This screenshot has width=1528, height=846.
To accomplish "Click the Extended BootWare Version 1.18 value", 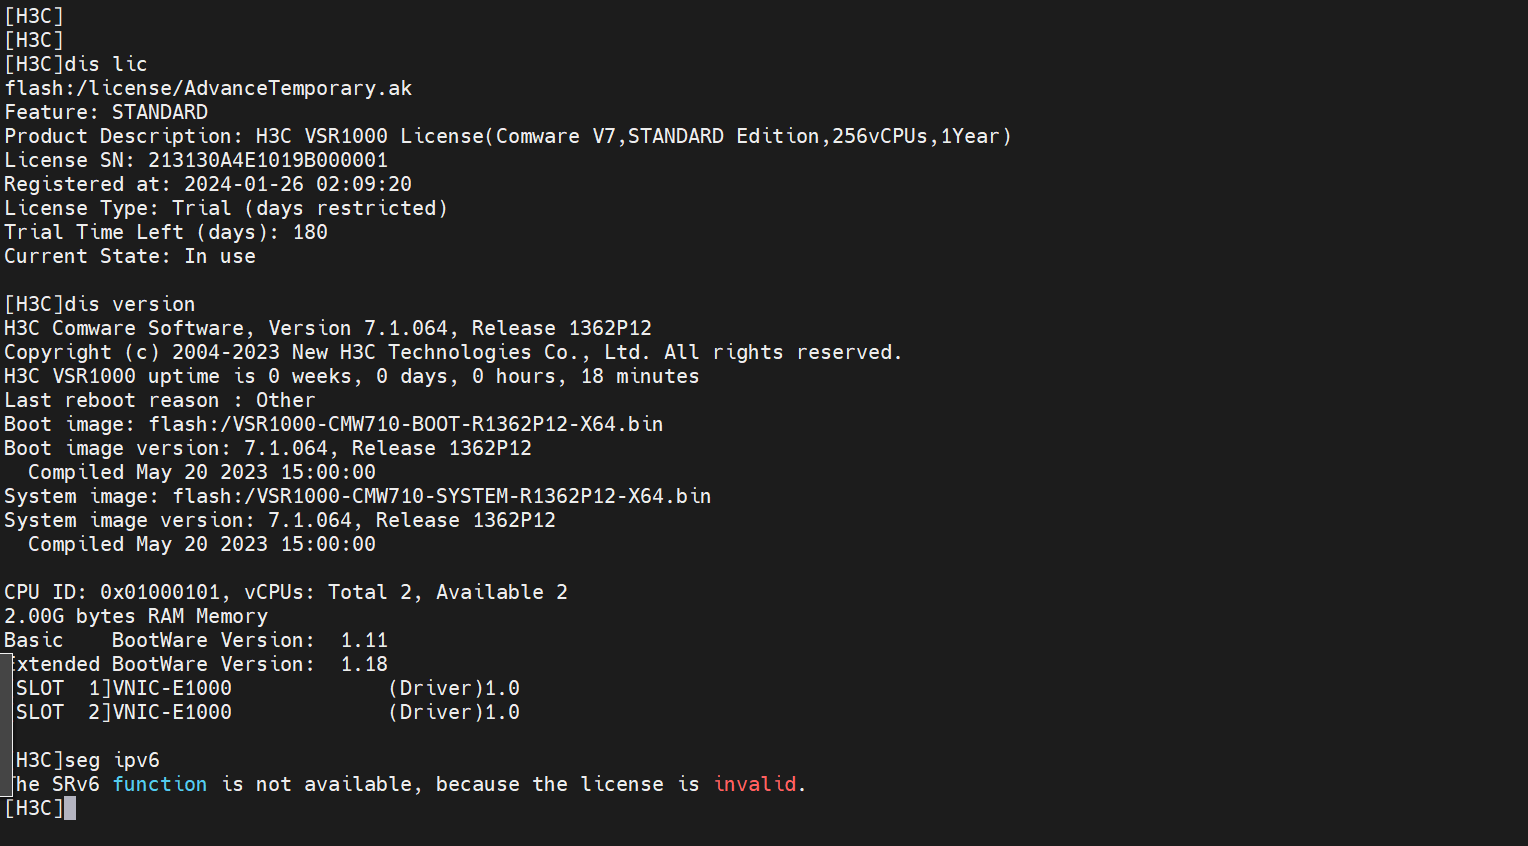I will pos(364,664).
